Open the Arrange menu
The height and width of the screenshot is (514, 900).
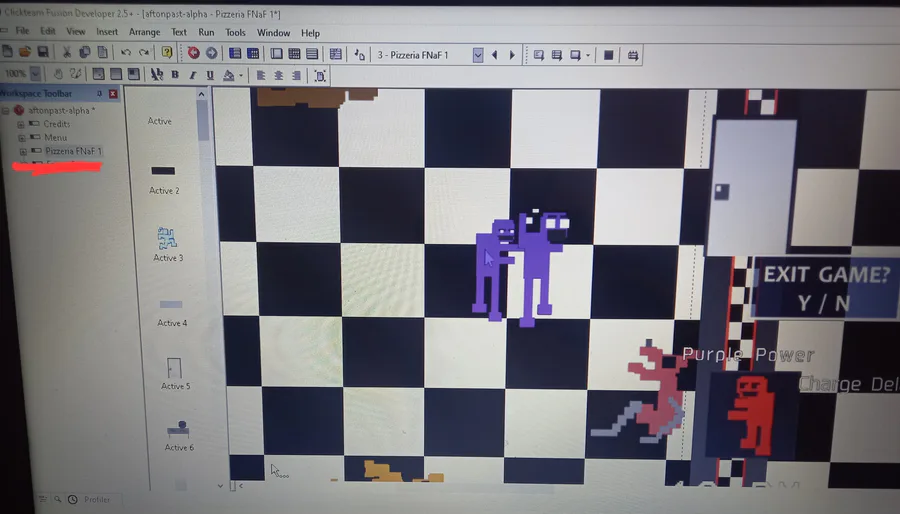[x=144, y=32]
